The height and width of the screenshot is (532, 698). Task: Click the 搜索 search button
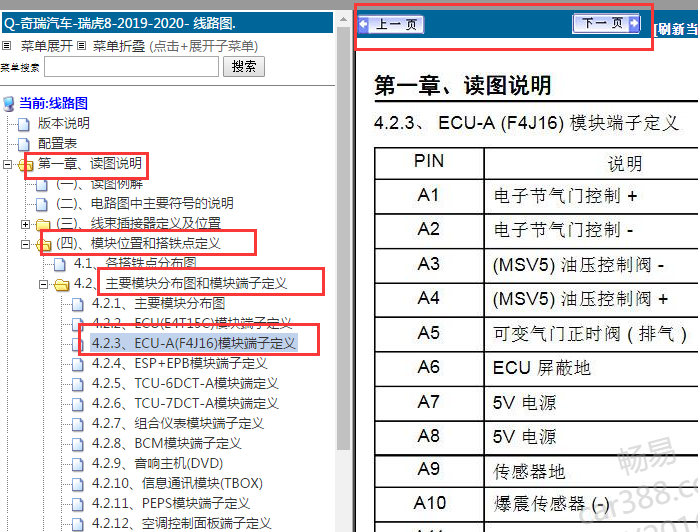243,67
